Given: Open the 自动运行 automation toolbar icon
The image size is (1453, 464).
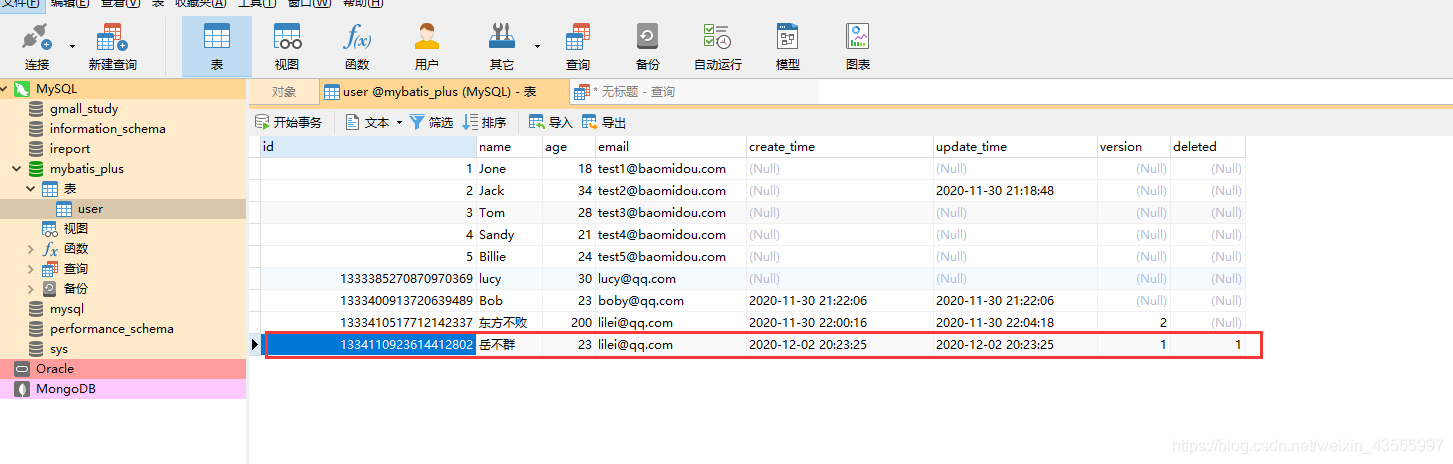Looking at the screenshot, I should coord(718,46).
